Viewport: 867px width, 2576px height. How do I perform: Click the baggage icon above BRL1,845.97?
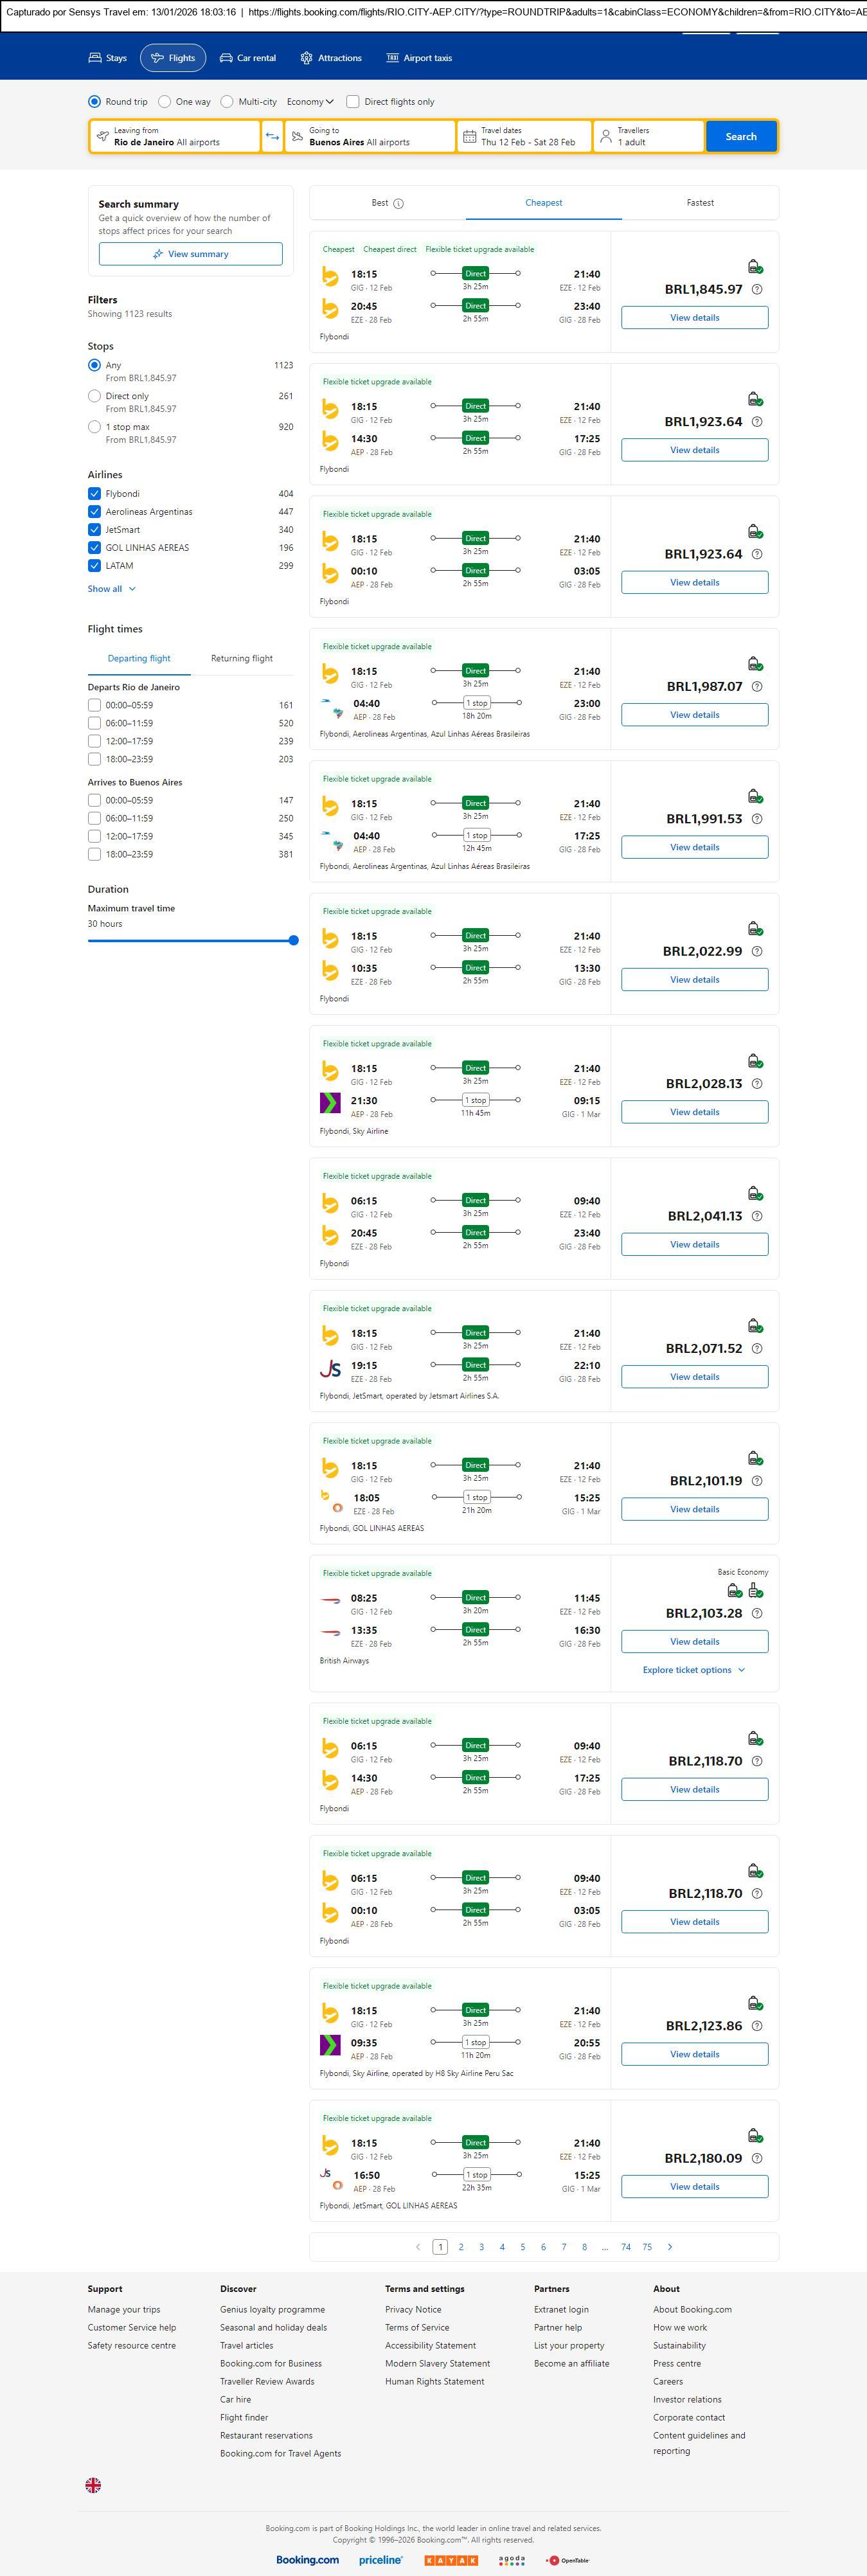click(755, 267)
